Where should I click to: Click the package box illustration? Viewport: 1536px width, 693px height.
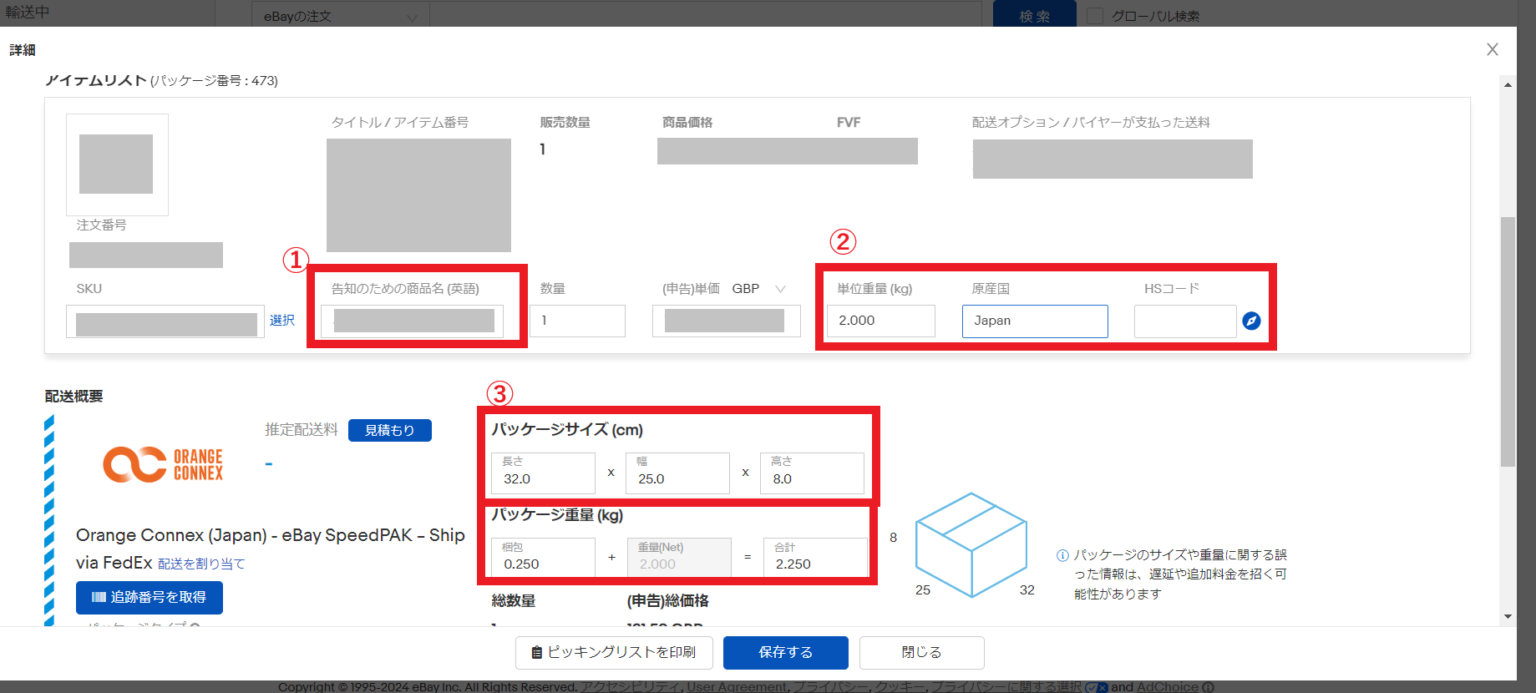click(x=971, y=545)
